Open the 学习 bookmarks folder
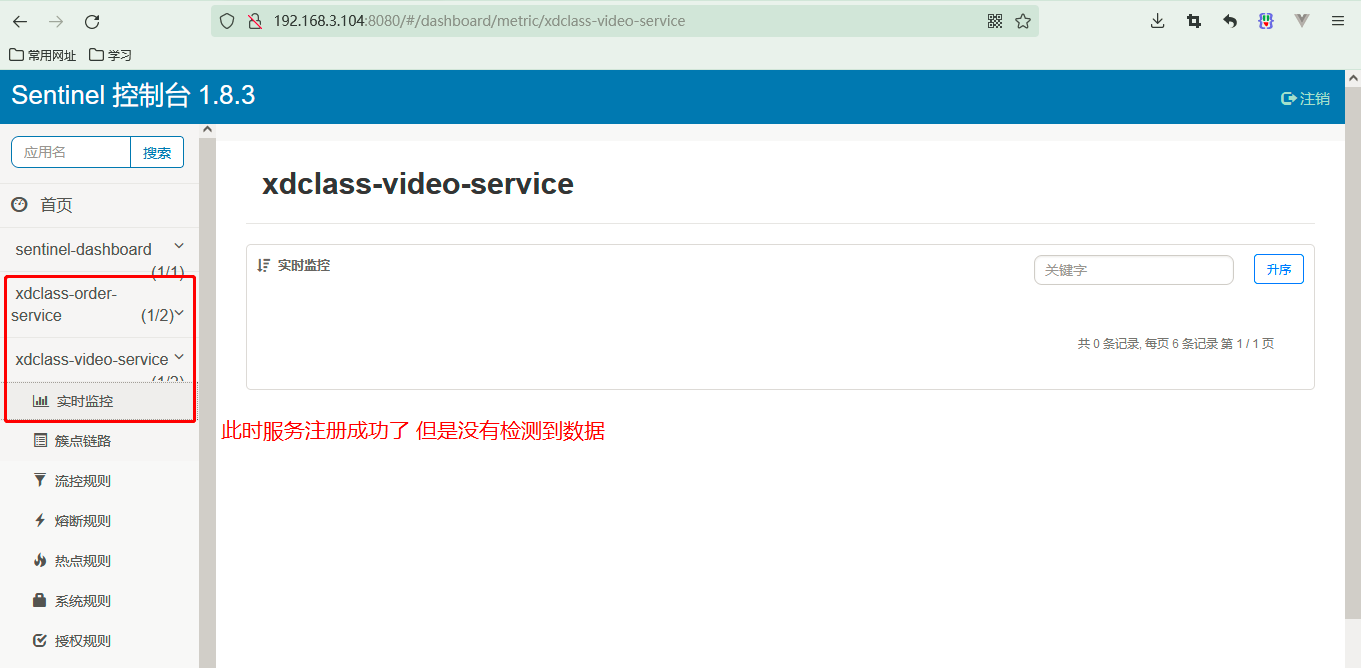This screenshot has width=1361, height=668. click(110, 55)
